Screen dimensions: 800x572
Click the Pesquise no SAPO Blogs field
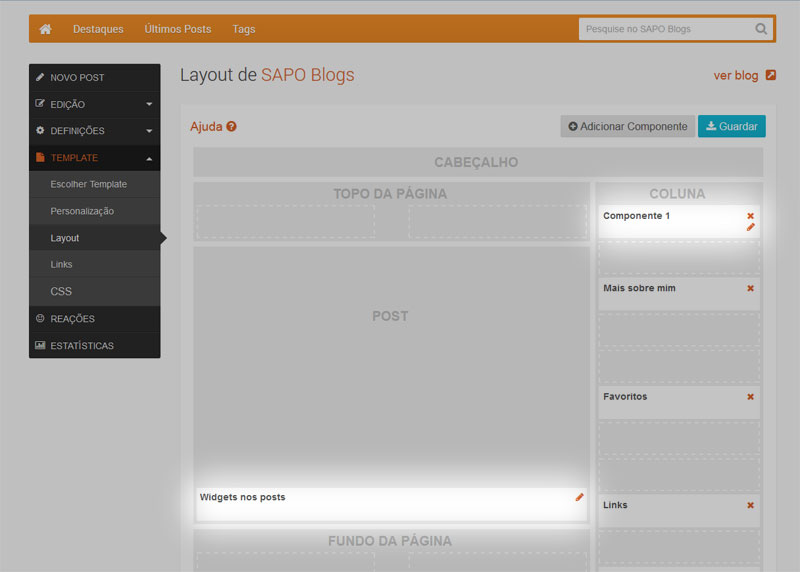point(664,29)
